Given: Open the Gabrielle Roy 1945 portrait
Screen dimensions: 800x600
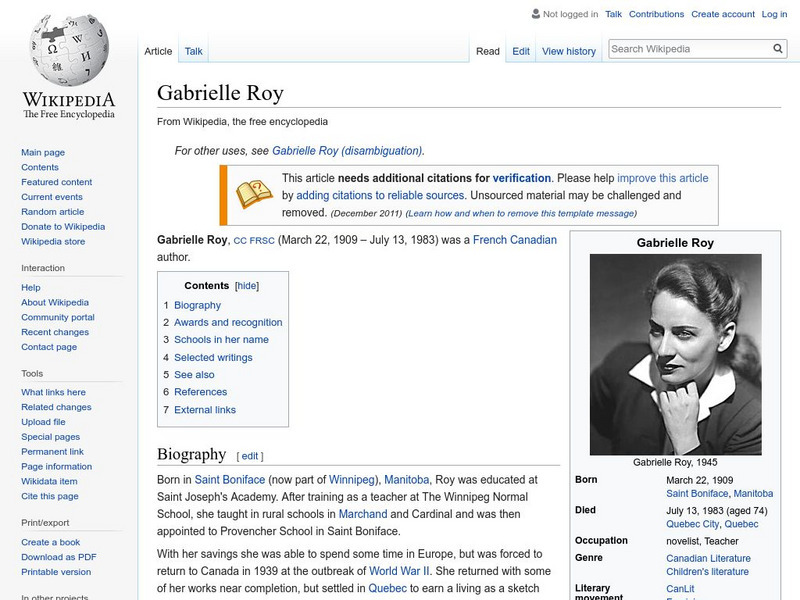Looking at the screenshot, I should tap(676, 354).
